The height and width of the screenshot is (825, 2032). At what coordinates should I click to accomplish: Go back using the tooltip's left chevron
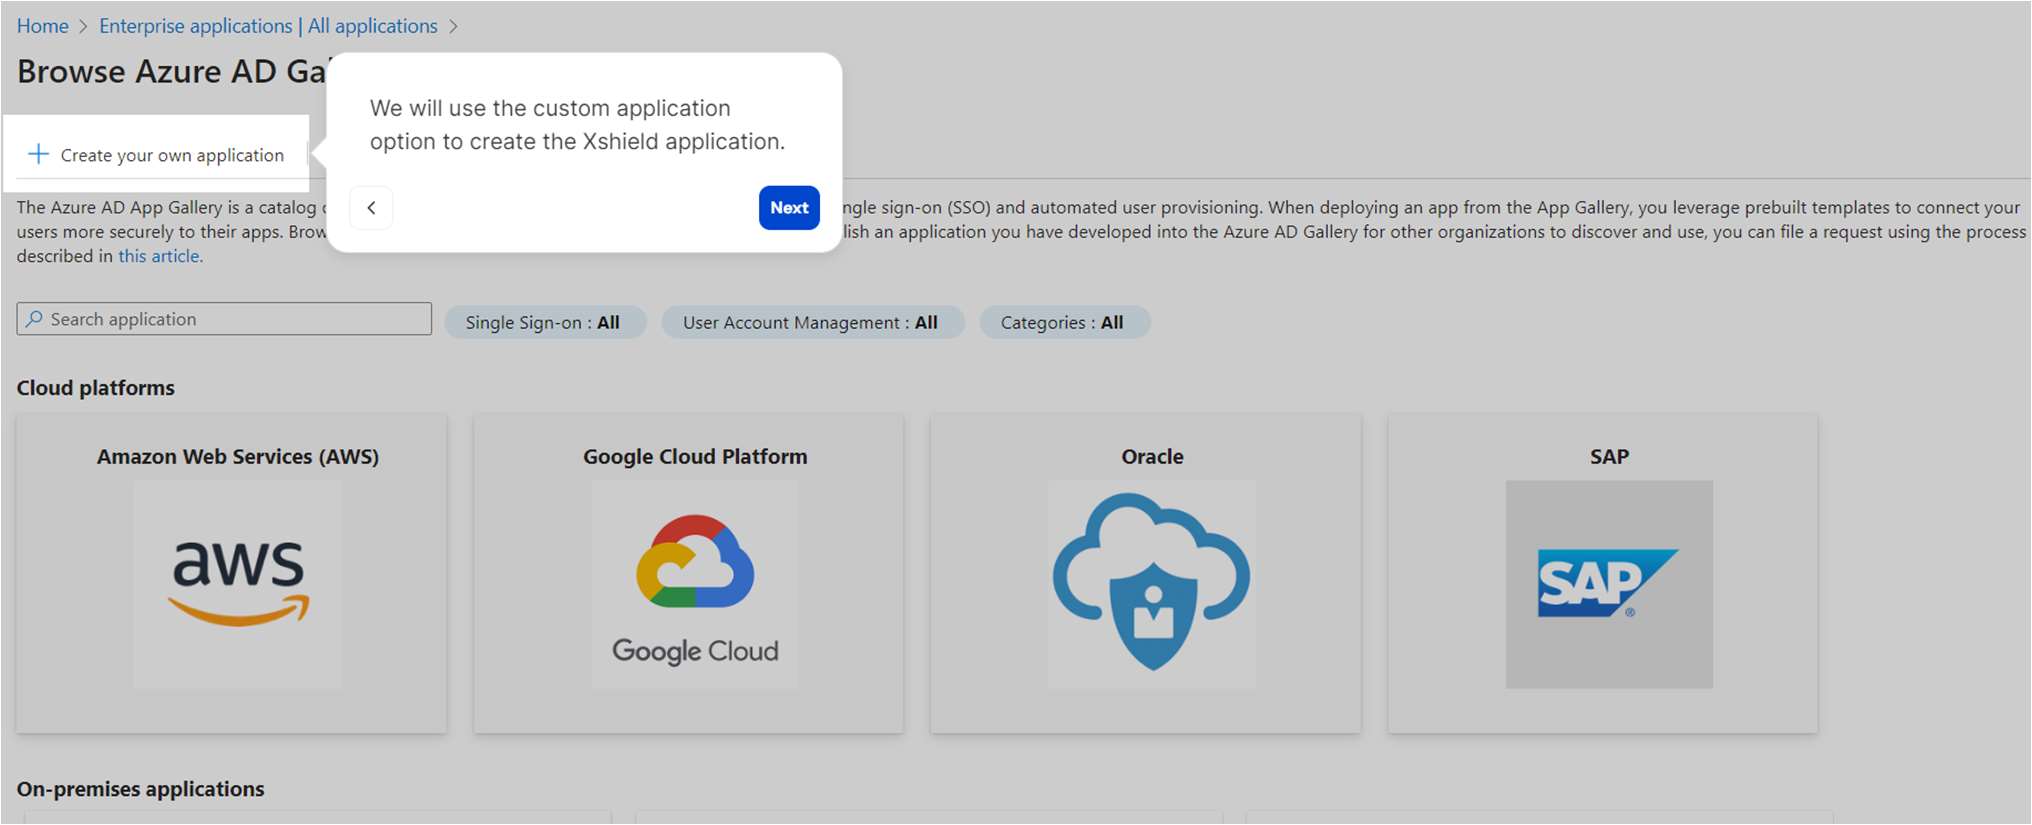point(371,208)
